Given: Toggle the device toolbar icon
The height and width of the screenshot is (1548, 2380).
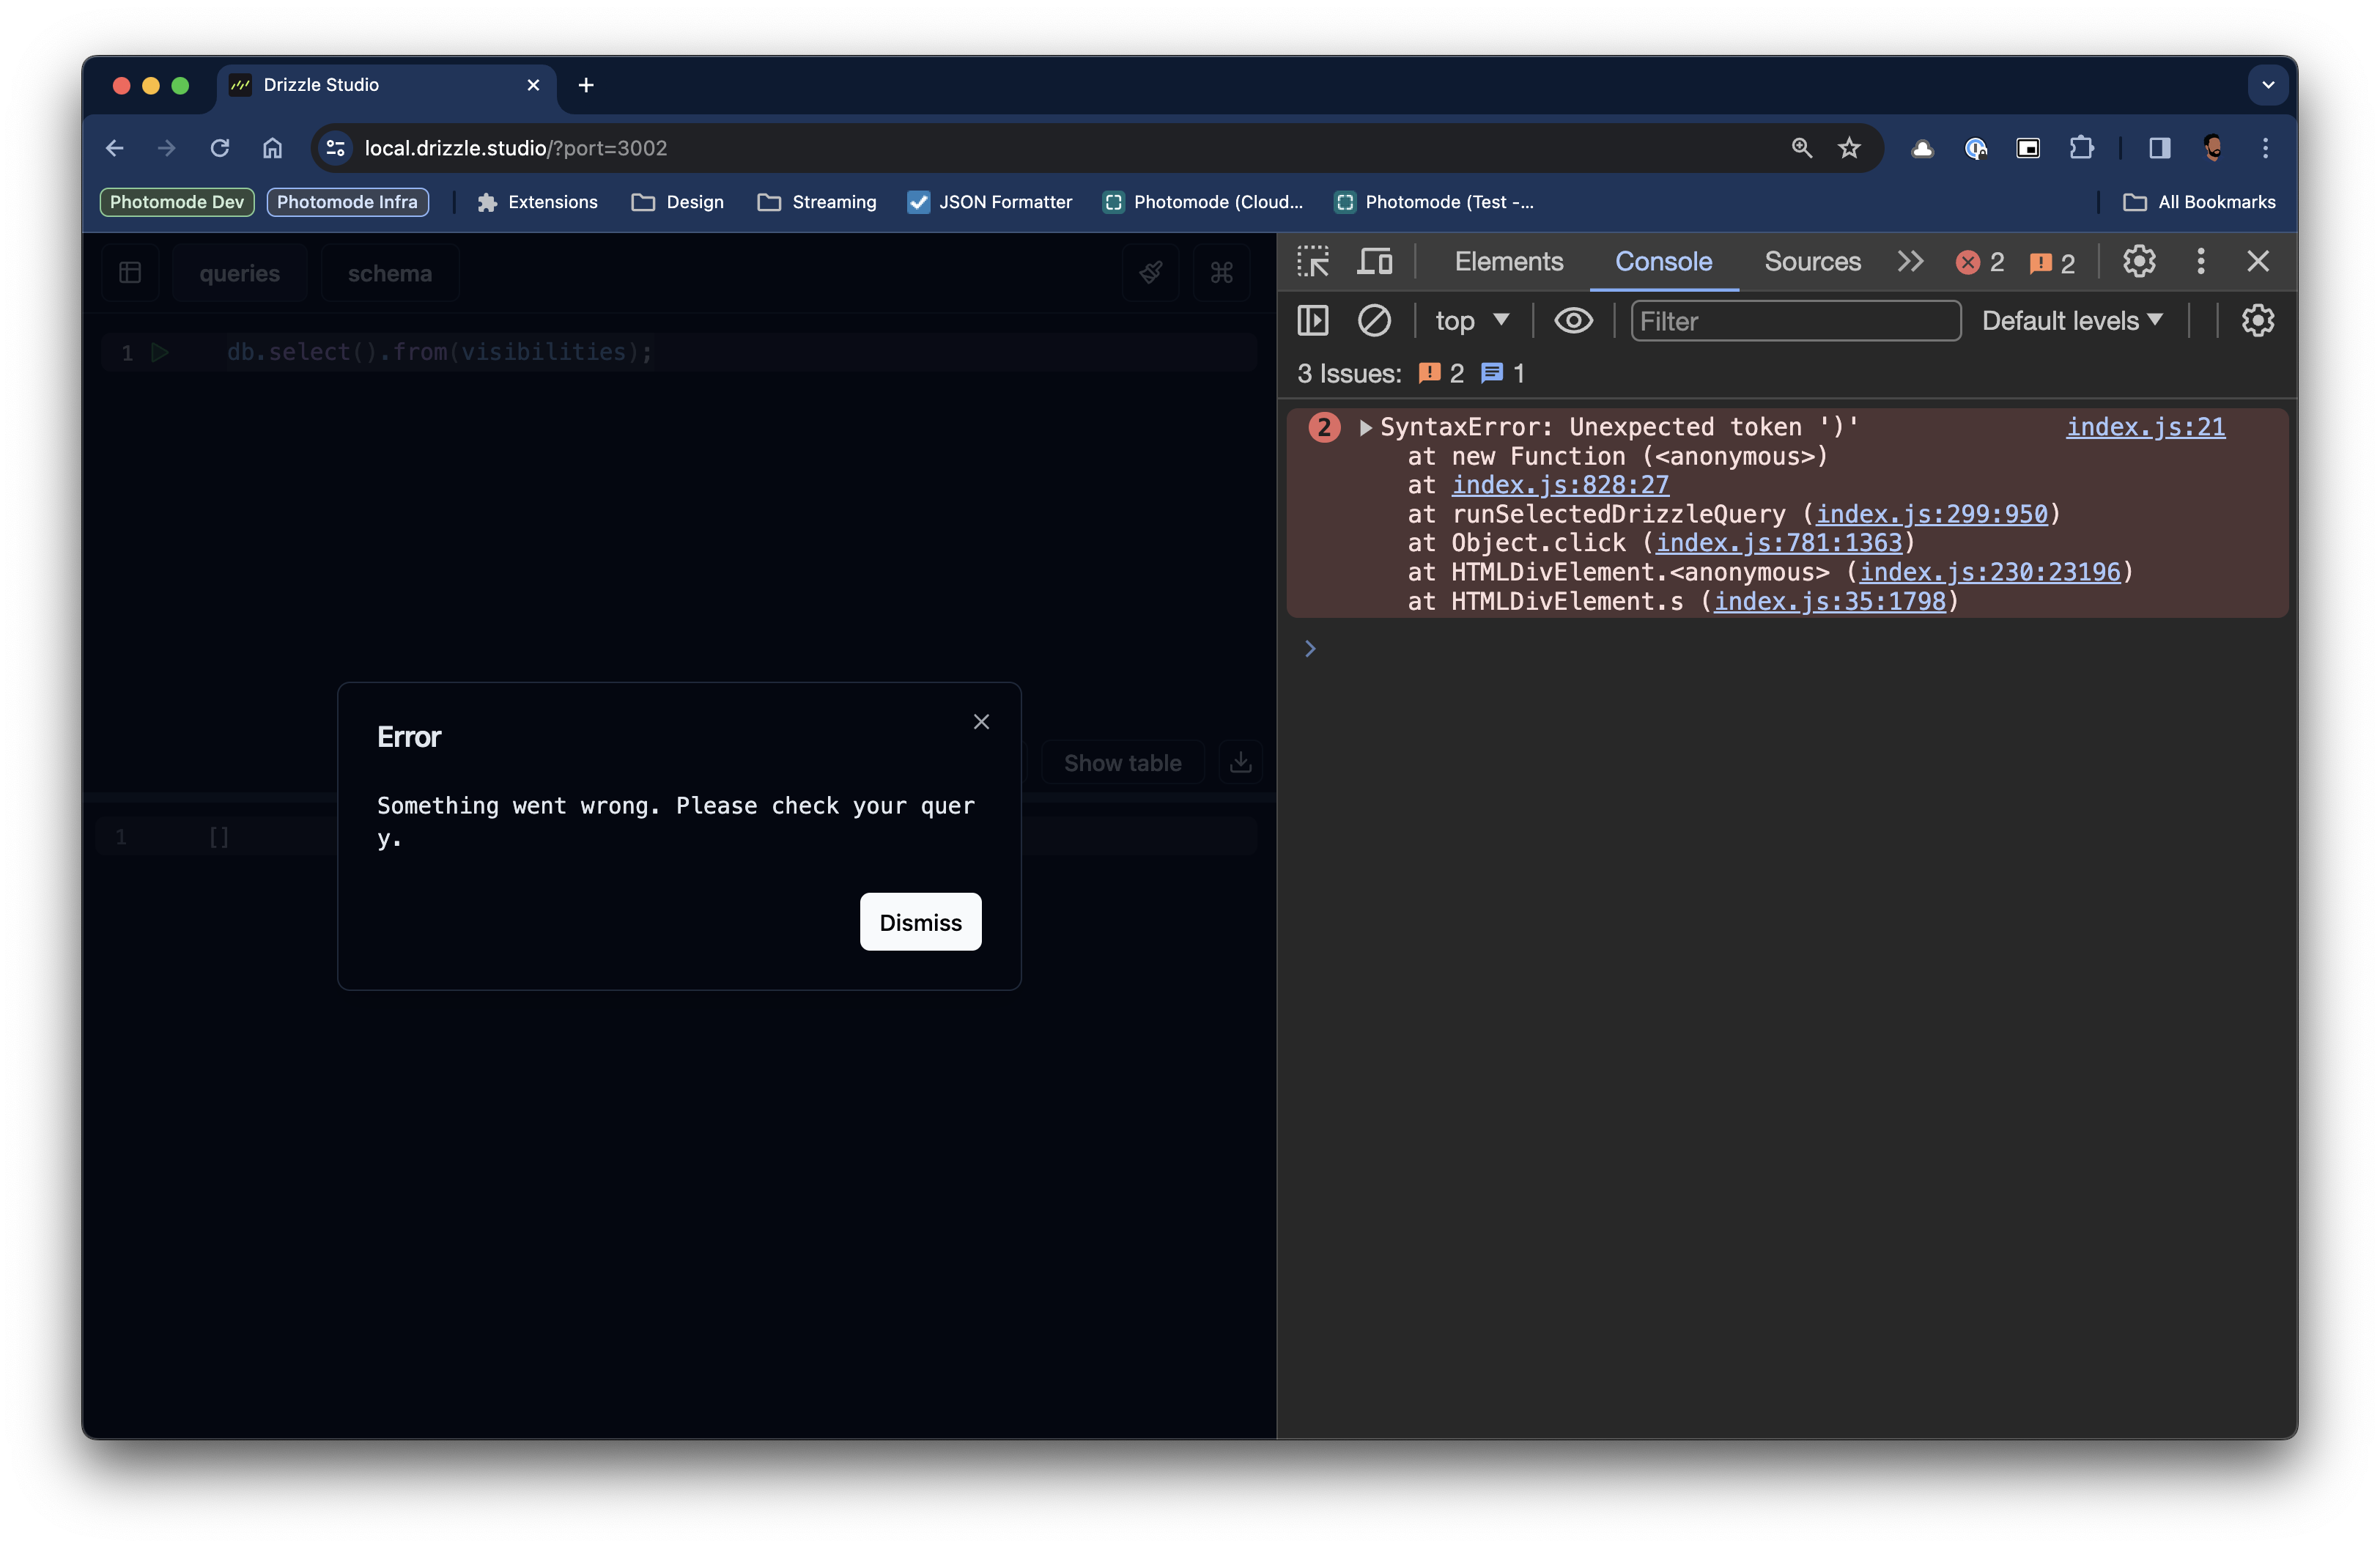Looking at the screenshot, I should coord(1374,262).
